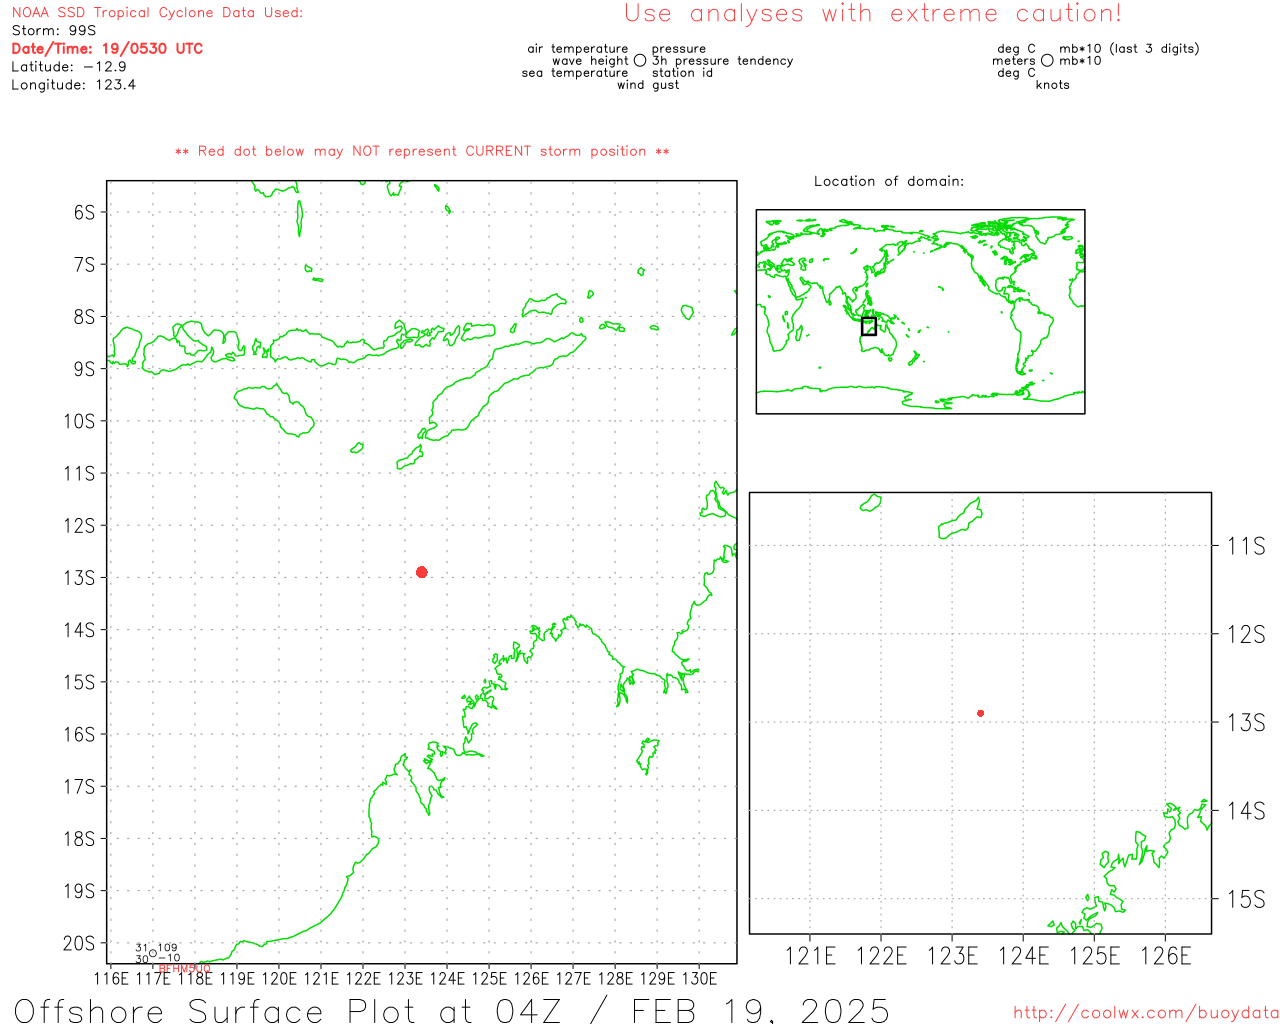
Task: Click the 'knots' units label
Action: pos(1053,85)
